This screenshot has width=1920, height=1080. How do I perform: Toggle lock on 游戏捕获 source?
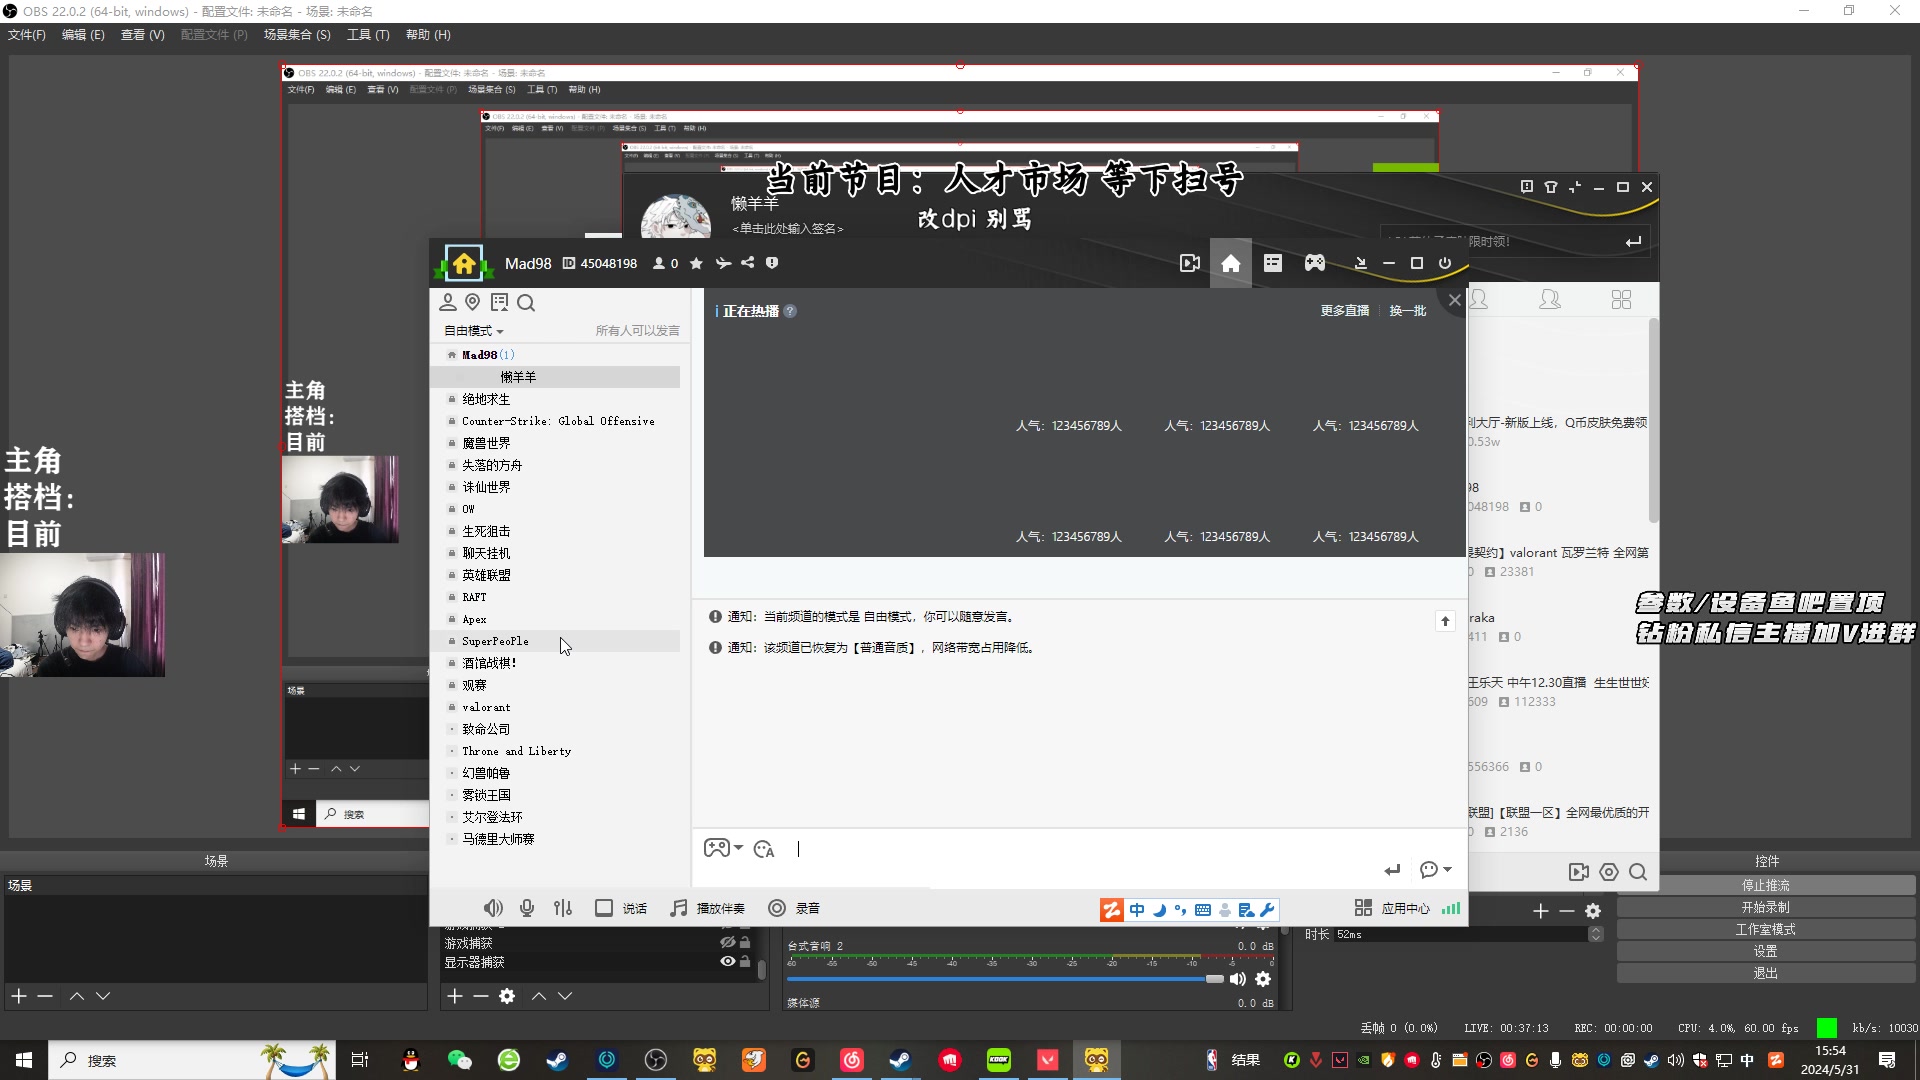point(745,942)
